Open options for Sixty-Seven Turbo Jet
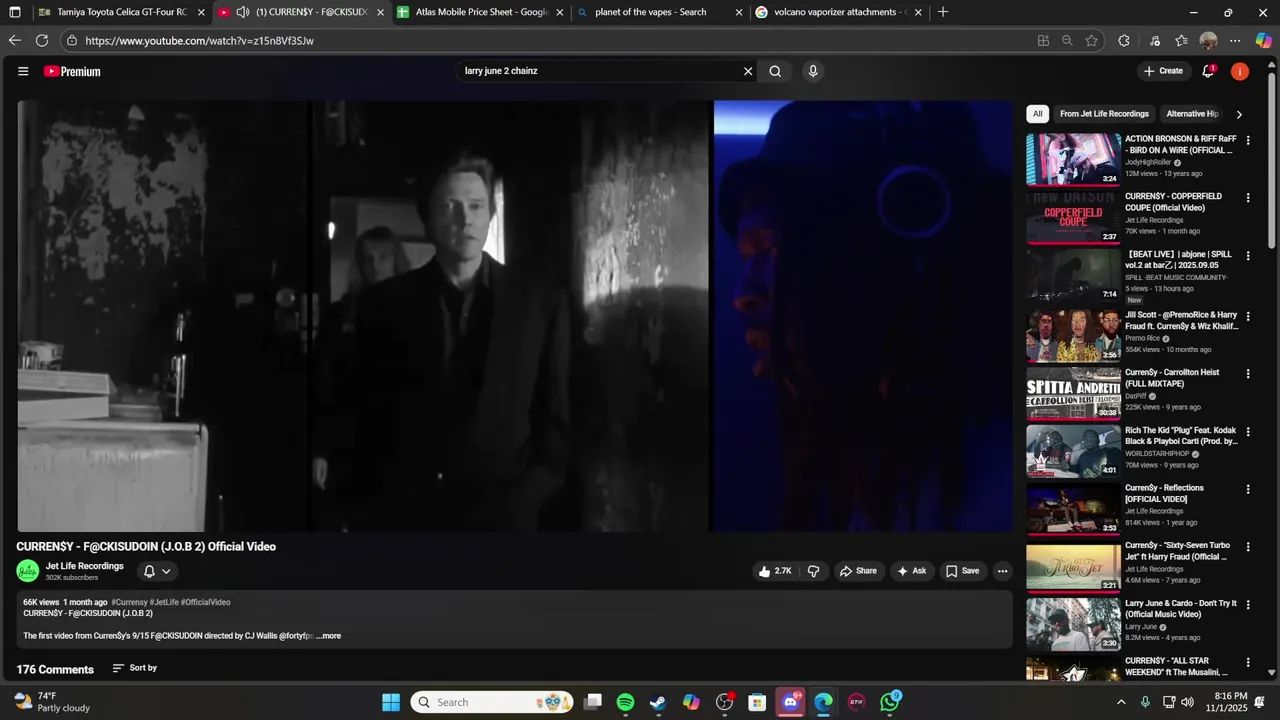The height and width of the screenshot is (720, 1280). point(1247,548)
